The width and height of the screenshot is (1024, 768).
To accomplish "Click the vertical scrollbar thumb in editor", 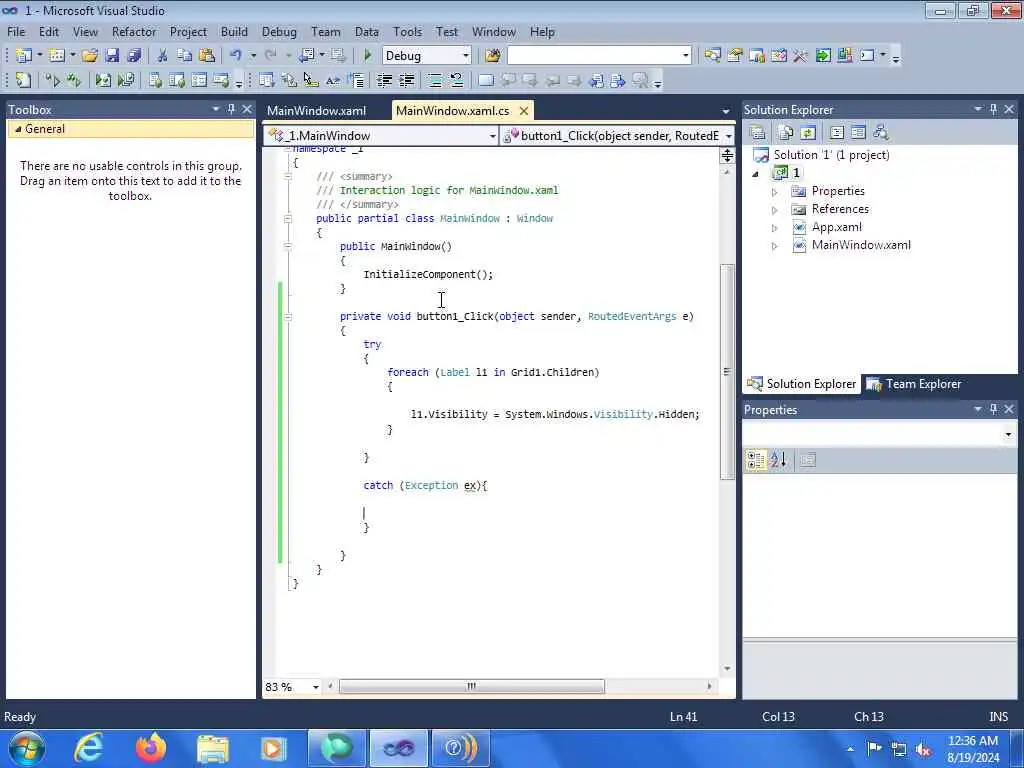I will point(728,372).
